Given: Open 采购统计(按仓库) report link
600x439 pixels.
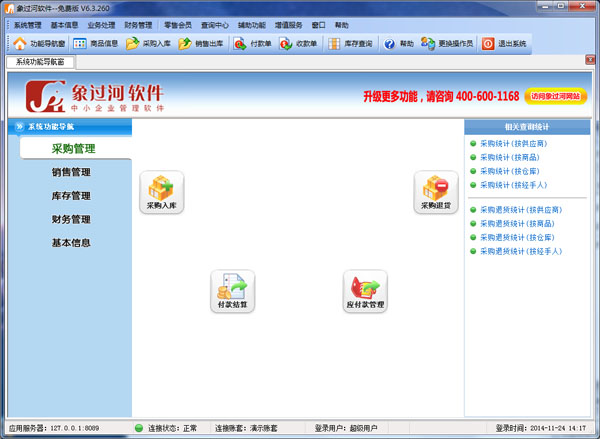Looking at the screenshot, I should tap(510, 171).
